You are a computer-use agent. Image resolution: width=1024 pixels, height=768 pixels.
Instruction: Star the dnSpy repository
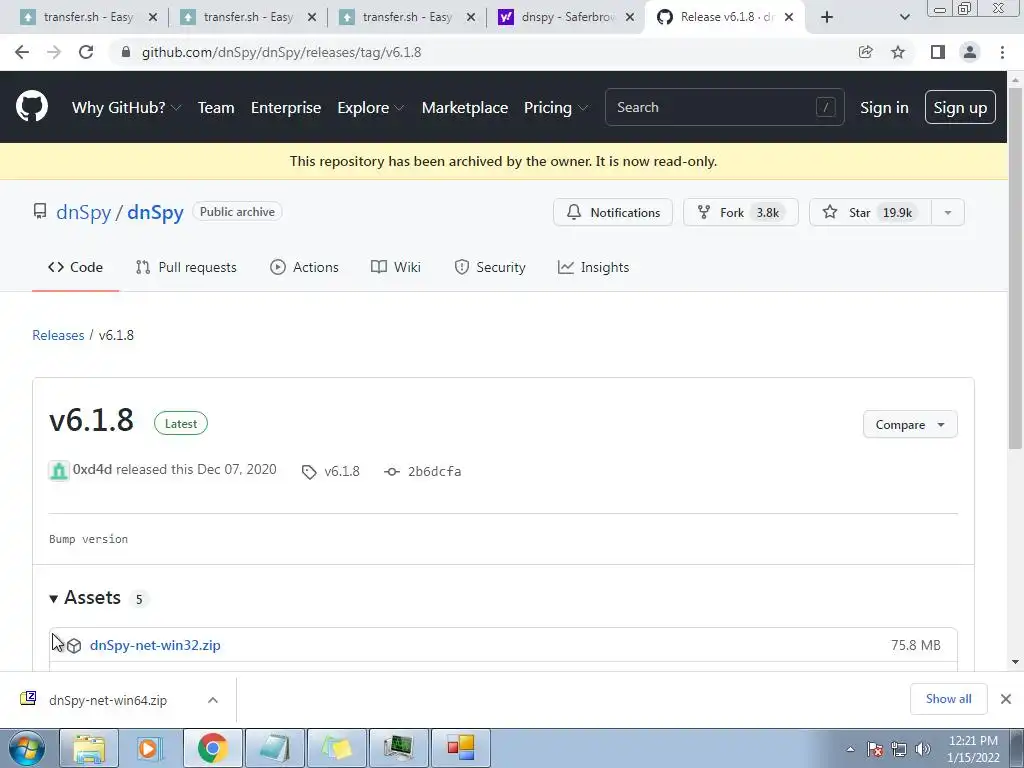pos(870,212)
